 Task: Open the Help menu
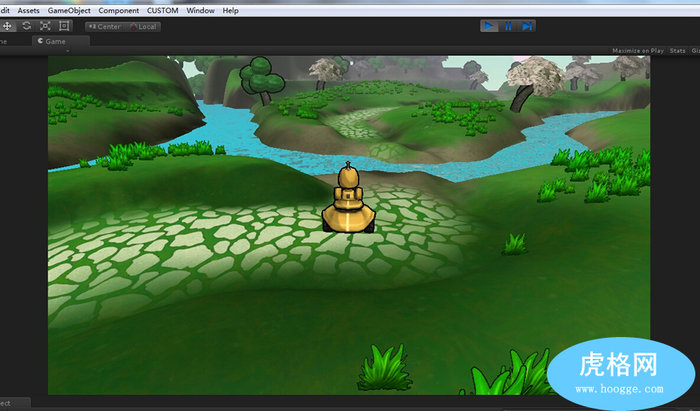pos(230,10)
